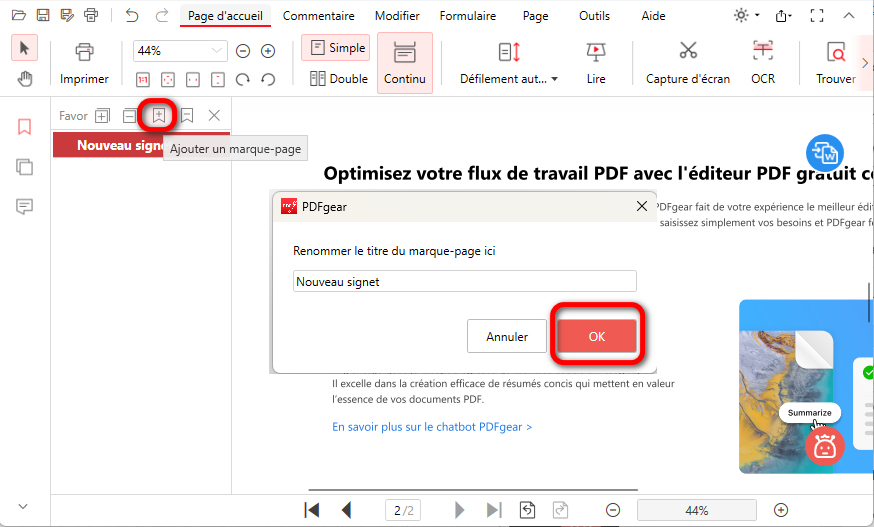Open the Page tab

pos(535,16)
